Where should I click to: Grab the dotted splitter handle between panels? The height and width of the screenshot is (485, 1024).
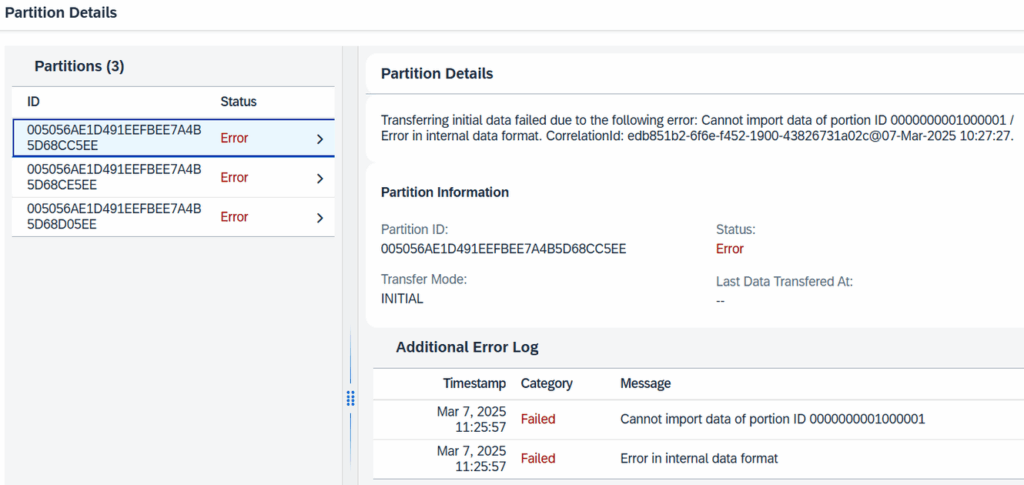click(350, 398)
